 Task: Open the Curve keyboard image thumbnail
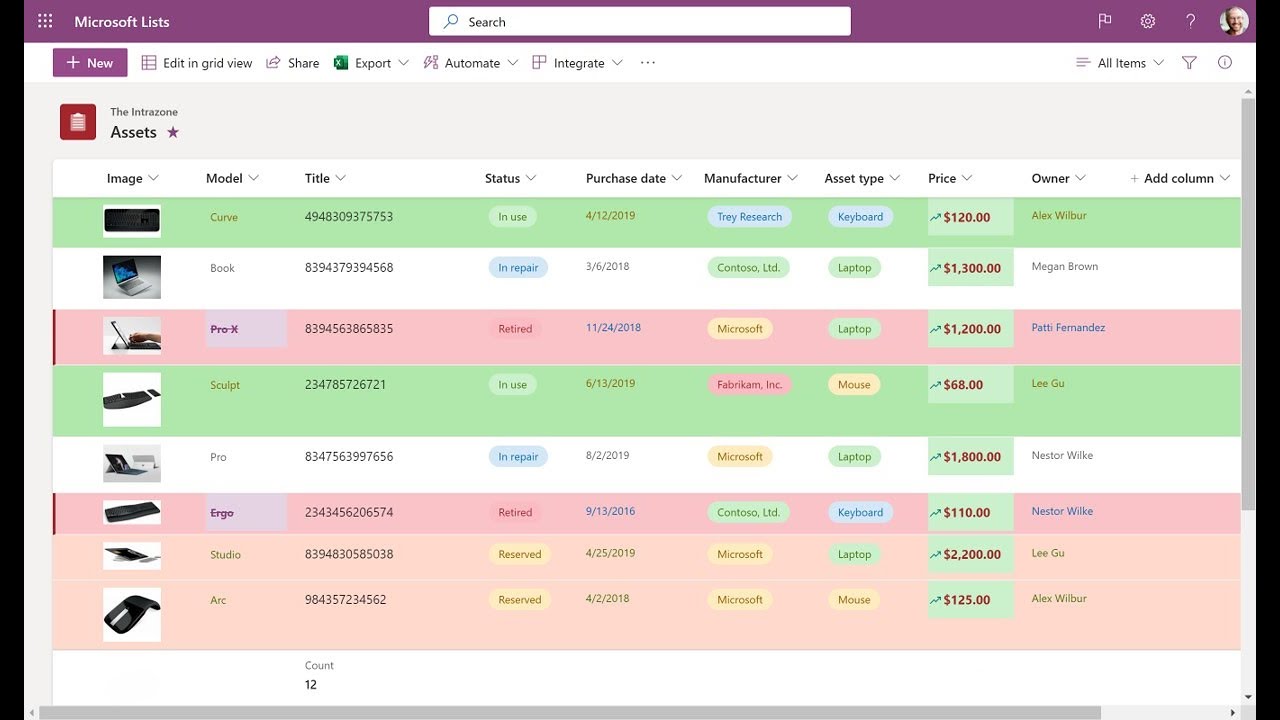click(132, 221)
